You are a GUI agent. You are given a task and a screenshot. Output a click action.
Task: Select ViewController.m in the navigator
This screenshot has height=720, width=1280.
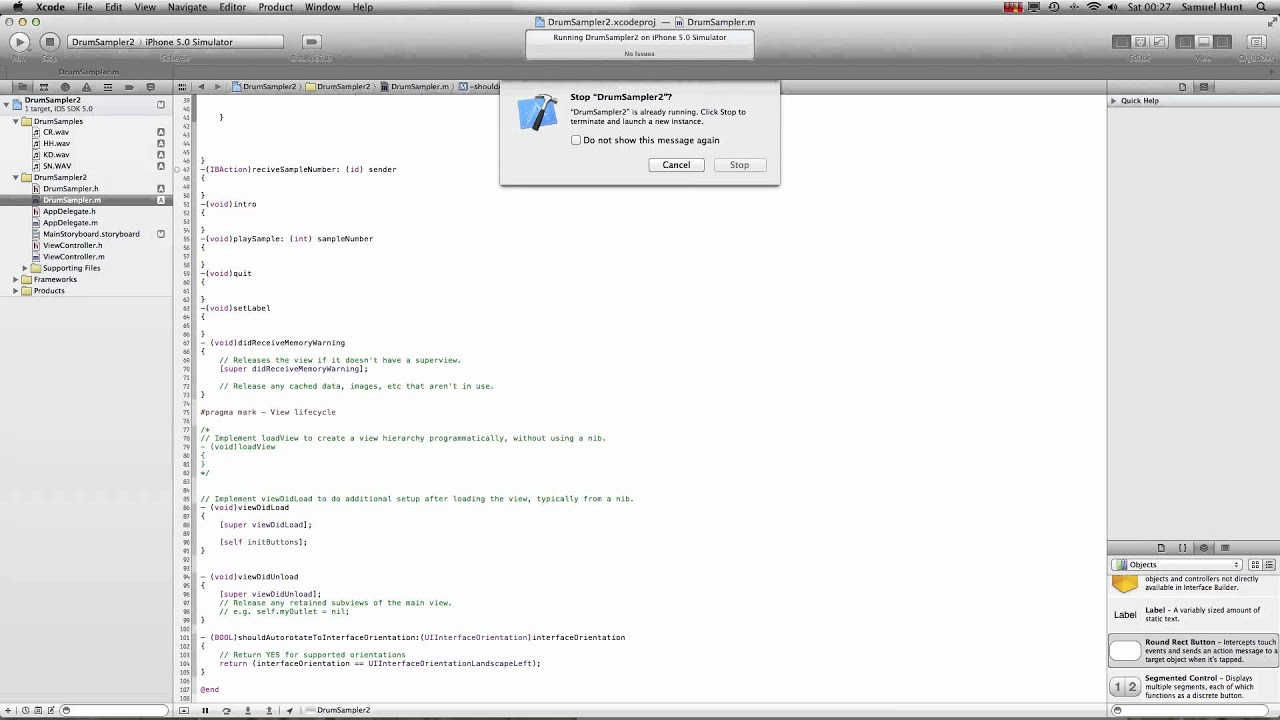(x=73, y=256)
